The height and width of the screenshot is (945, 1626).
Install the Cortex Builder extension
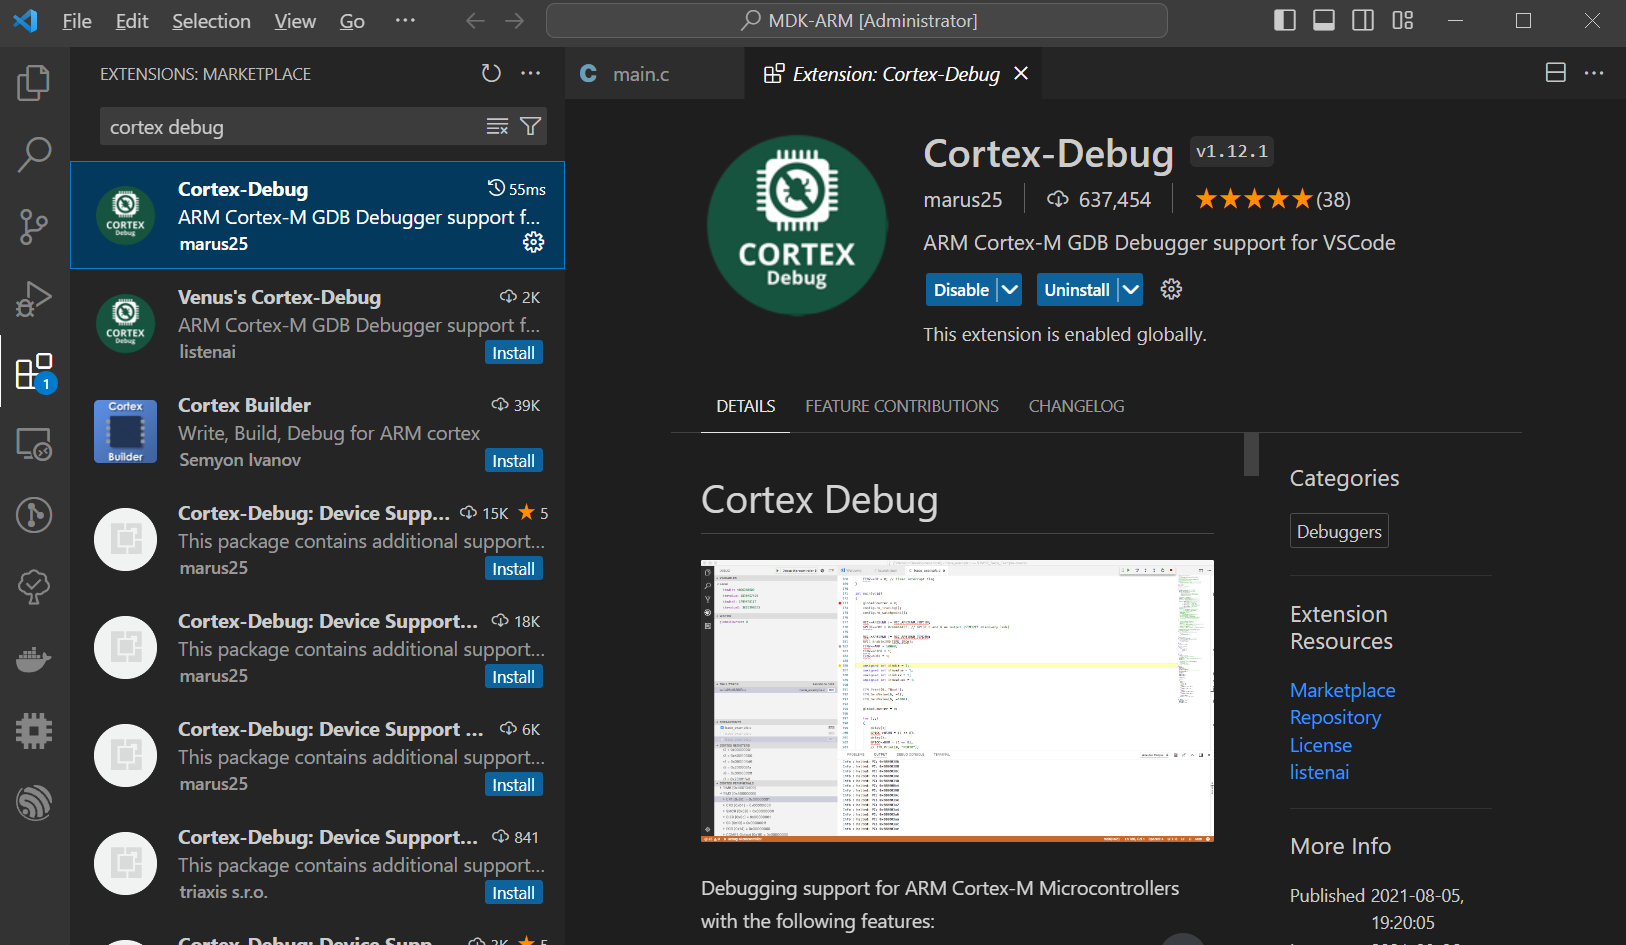tap(513, 461)
